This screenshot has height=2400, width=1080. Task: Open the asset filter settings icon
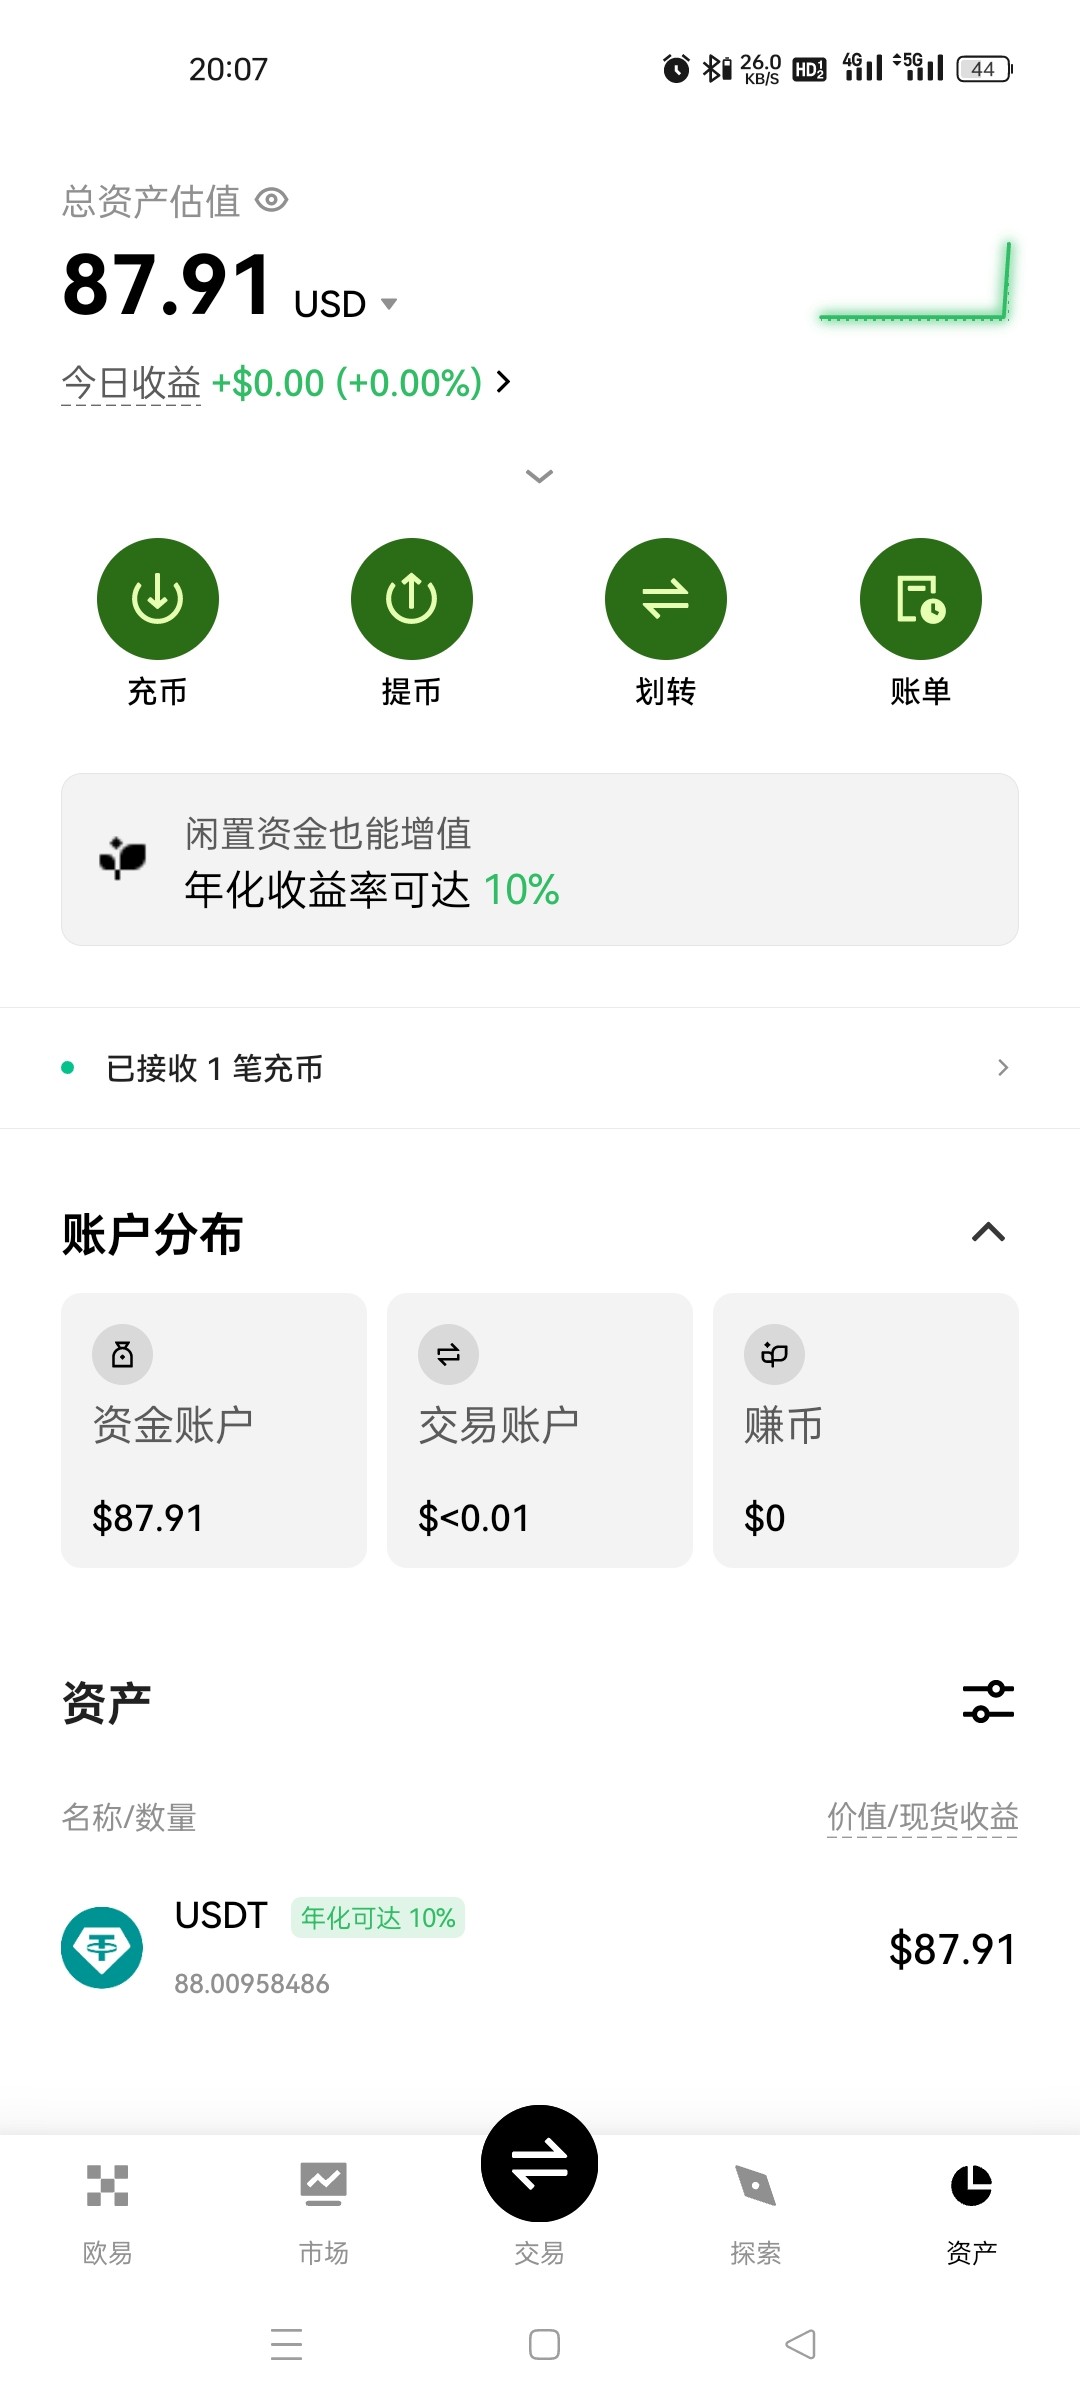(x=988, y=1701)
